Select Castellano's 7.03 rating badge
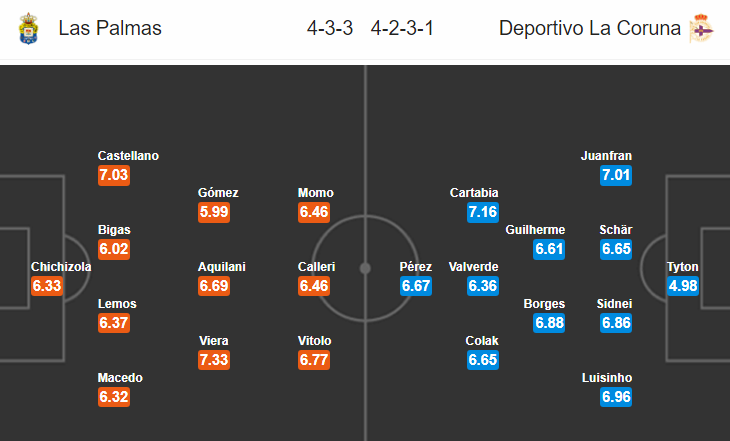This screenshot has width=730, height=441. pos(114,175)
